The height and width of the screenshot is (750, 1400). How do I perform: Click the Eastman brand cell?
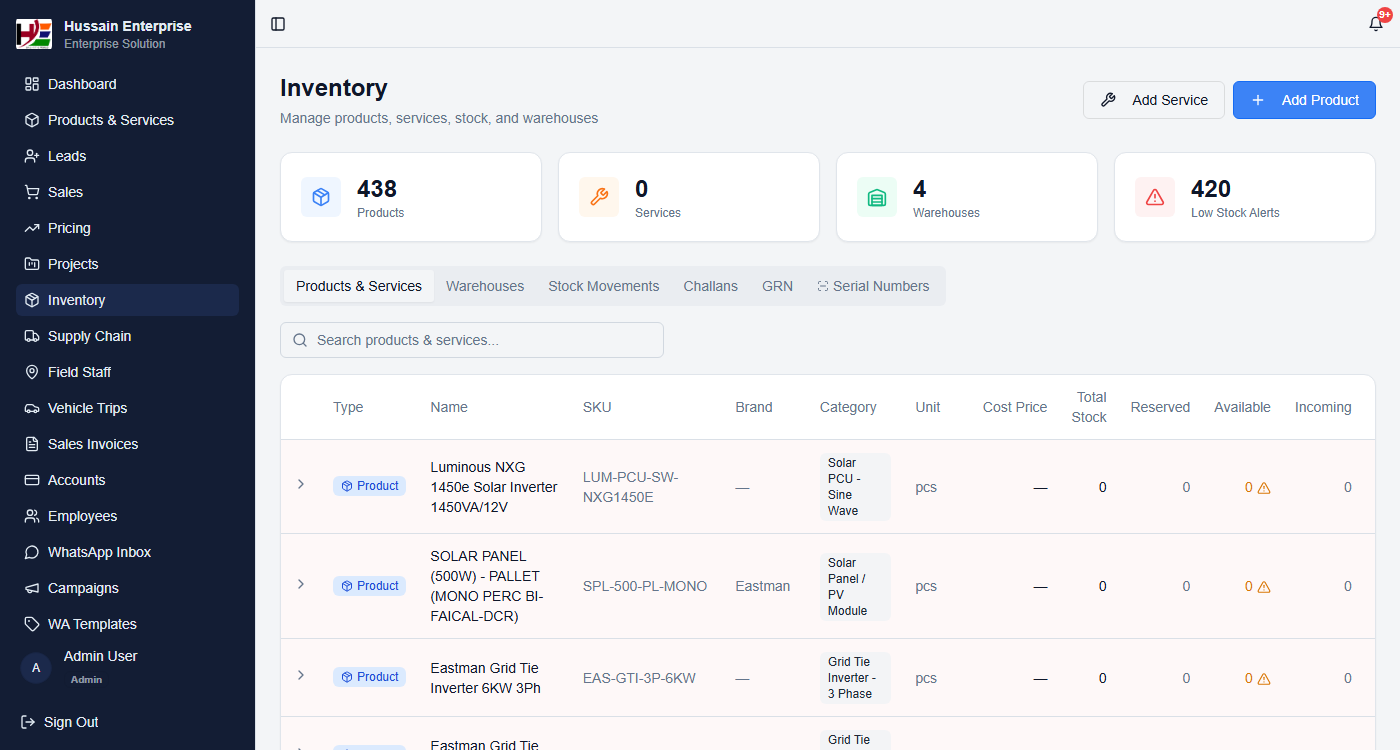click(763, 586)
